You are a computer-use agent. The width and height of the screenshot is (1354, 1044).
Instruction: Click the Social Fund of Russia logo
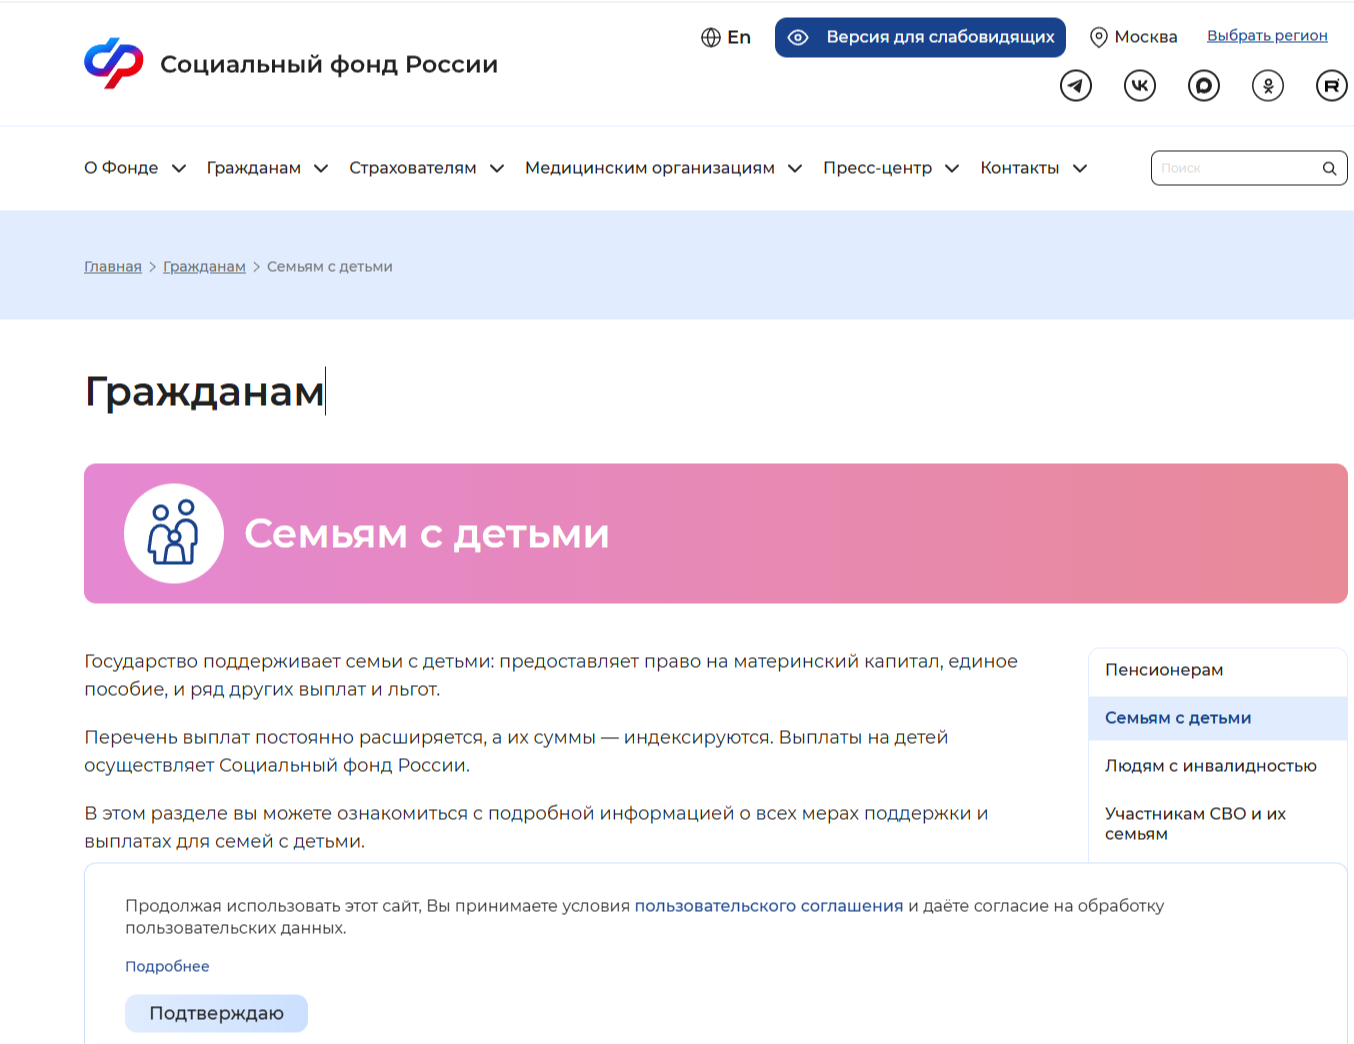(114, 63)
